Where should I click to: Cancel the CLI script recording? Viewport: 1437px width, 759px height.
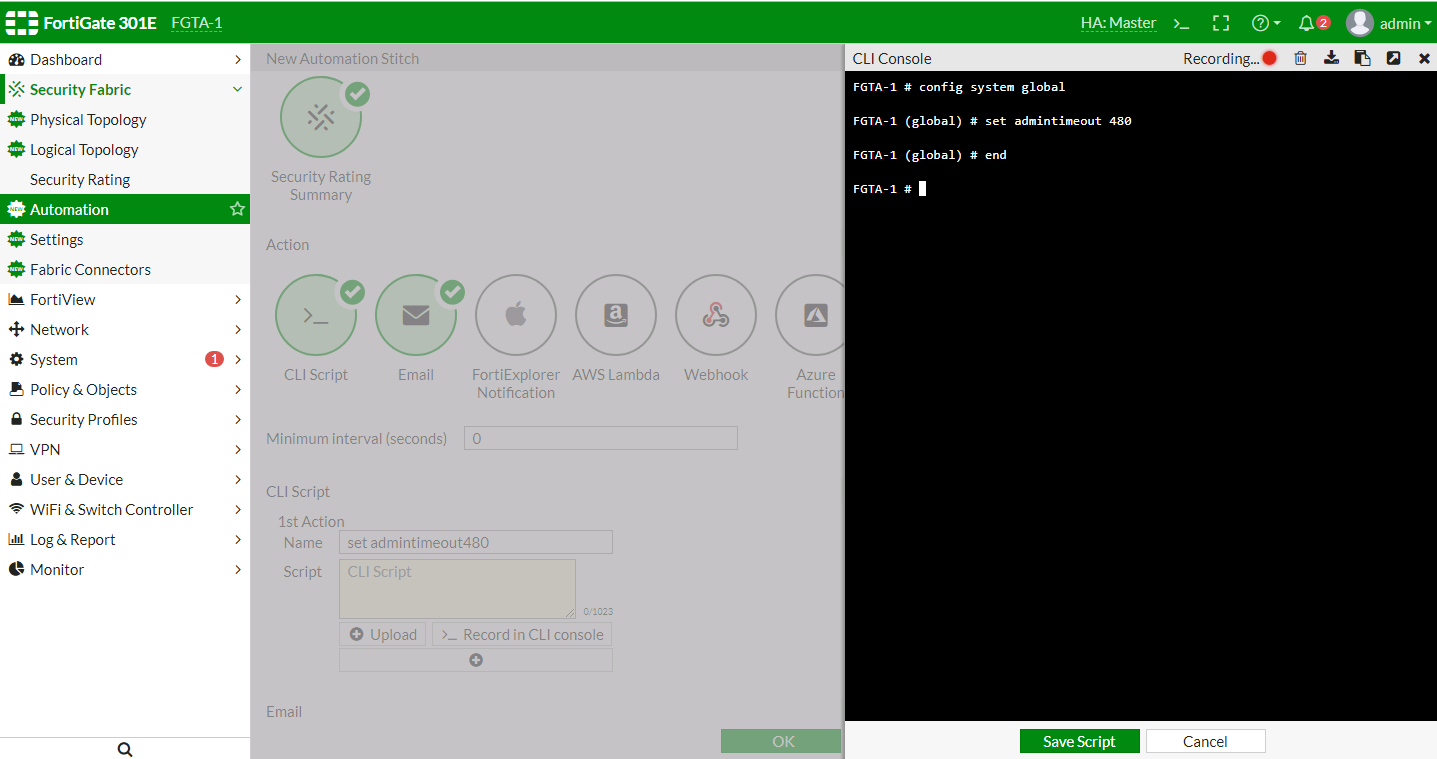pos(1205,741)
